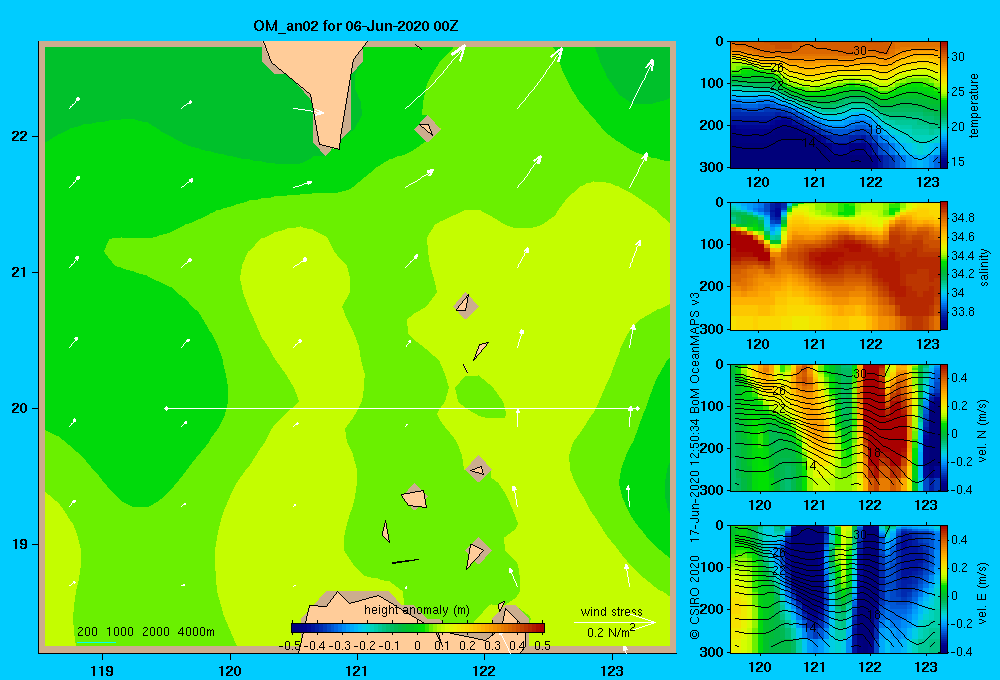Open the northward velocity section plot
1000x680 pixels.
click(x=835, y=427)
